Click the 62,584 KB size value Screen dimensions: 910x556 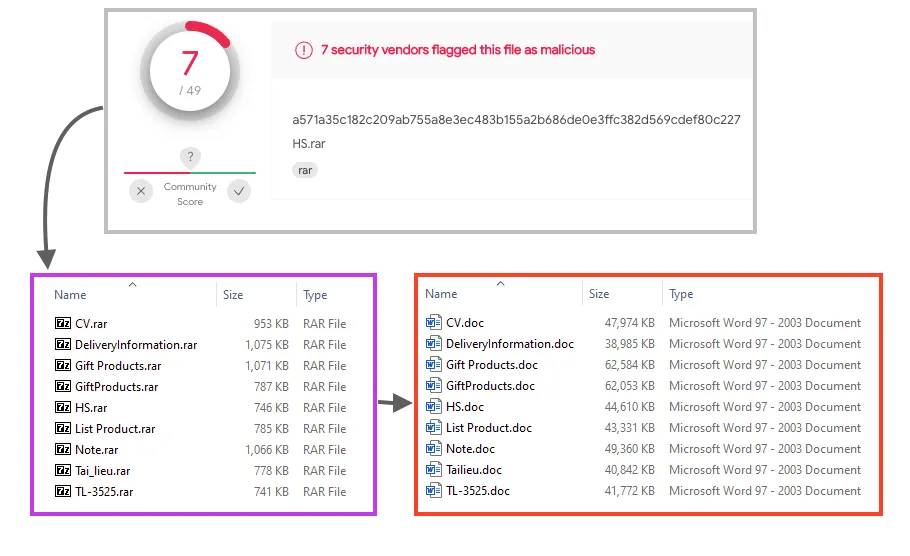click(x=630, y=364)
